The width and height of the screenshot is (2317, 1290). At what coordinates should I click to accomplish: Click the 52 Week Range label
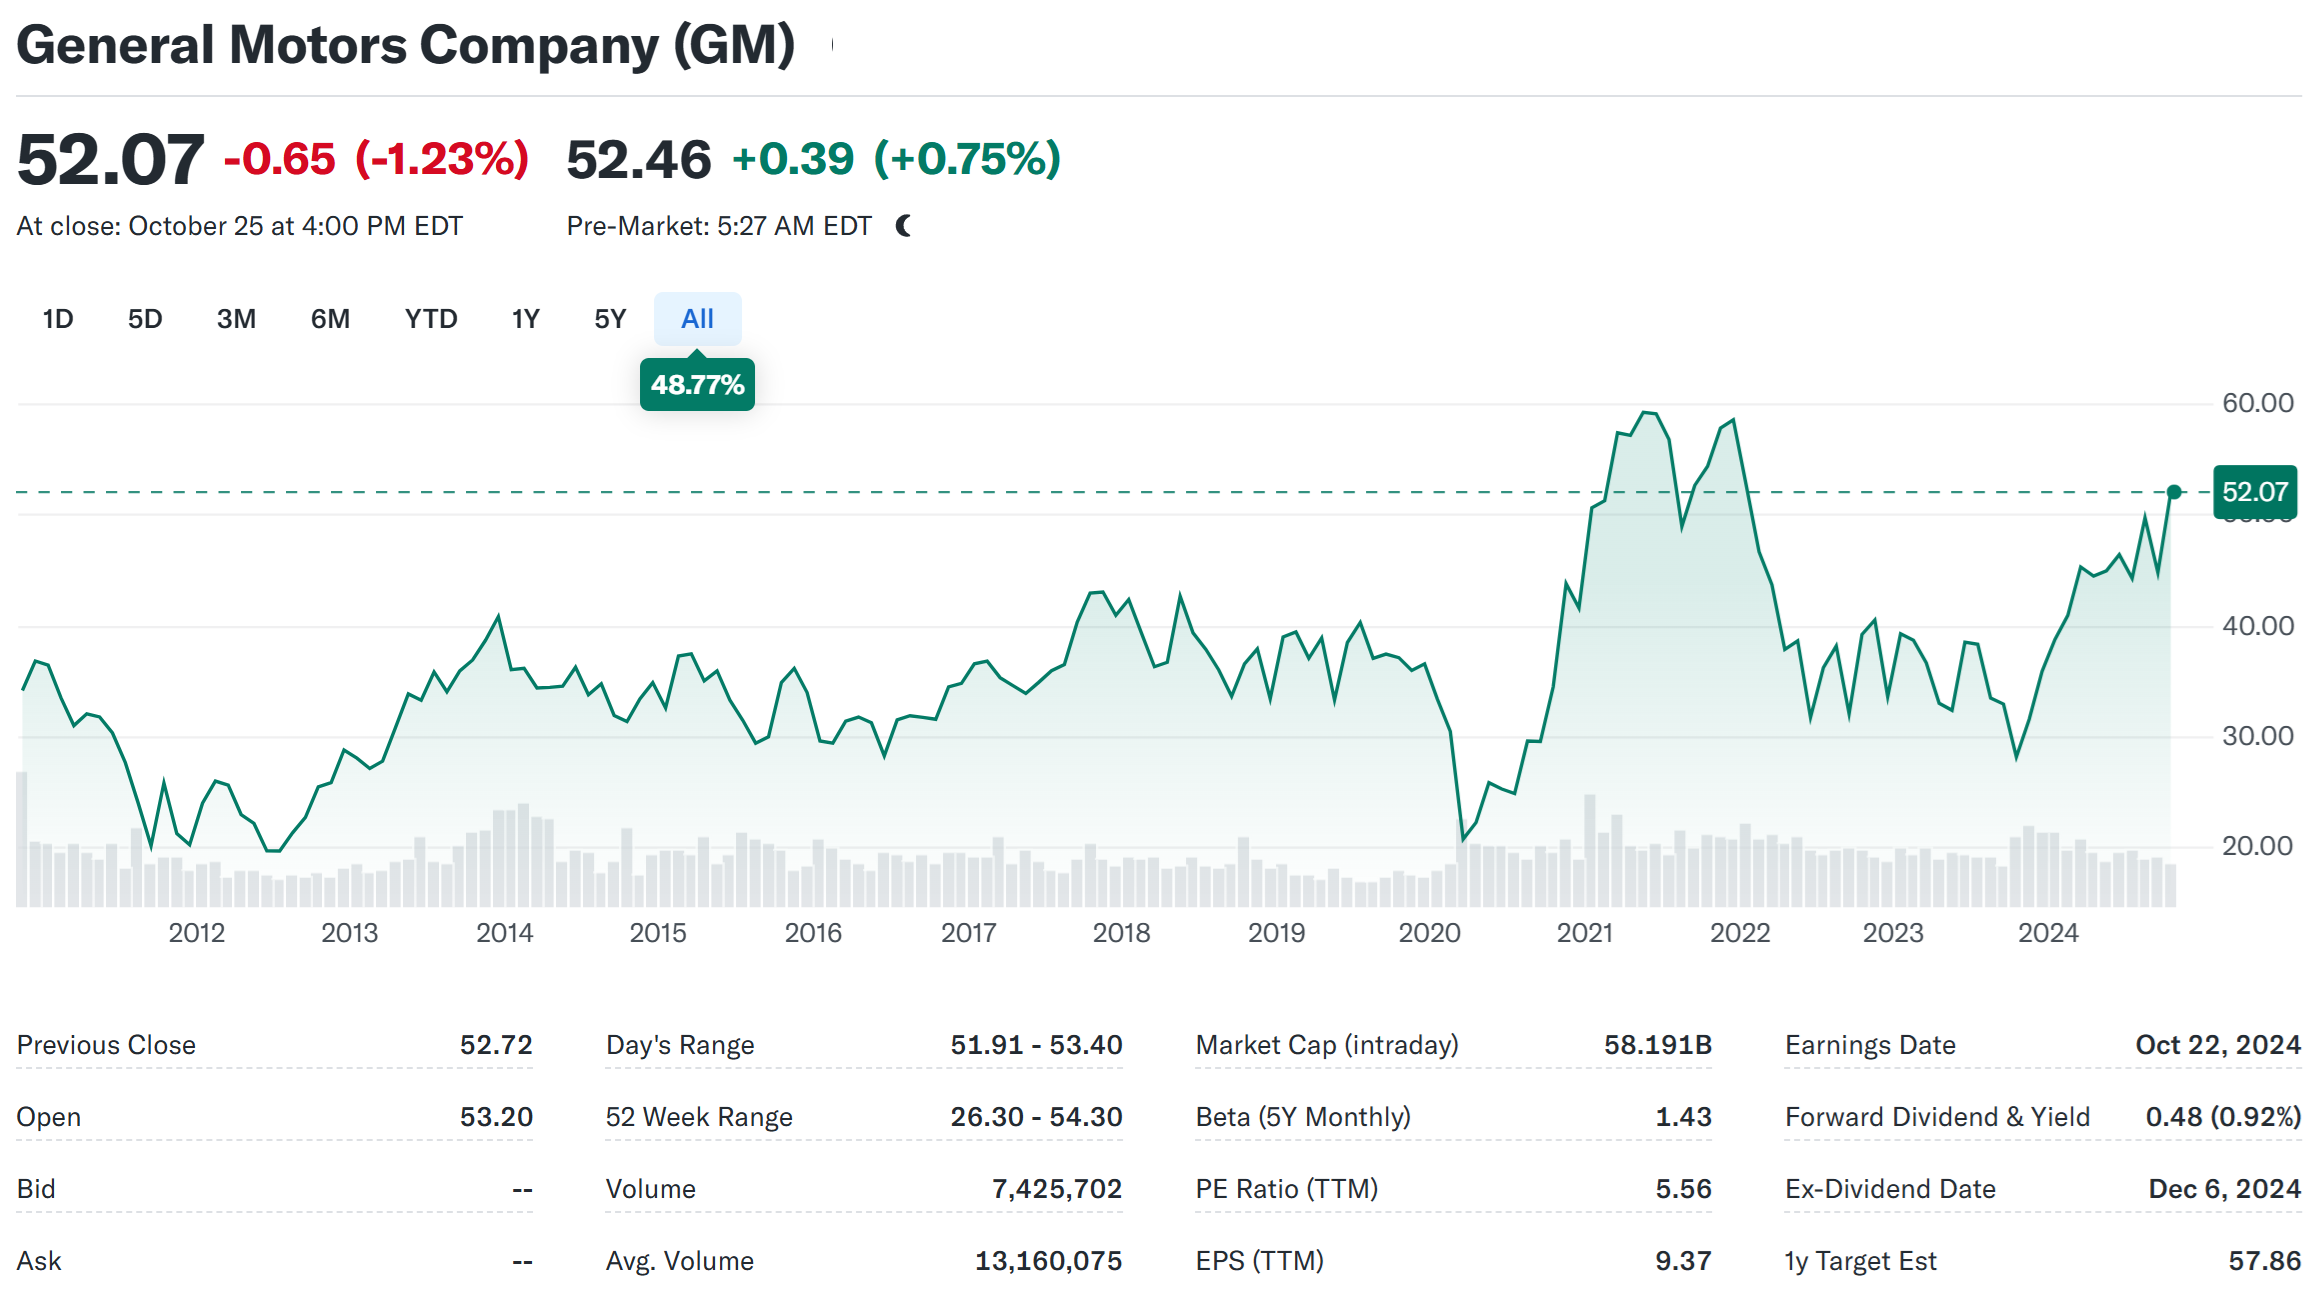(x=699, y=1117)
